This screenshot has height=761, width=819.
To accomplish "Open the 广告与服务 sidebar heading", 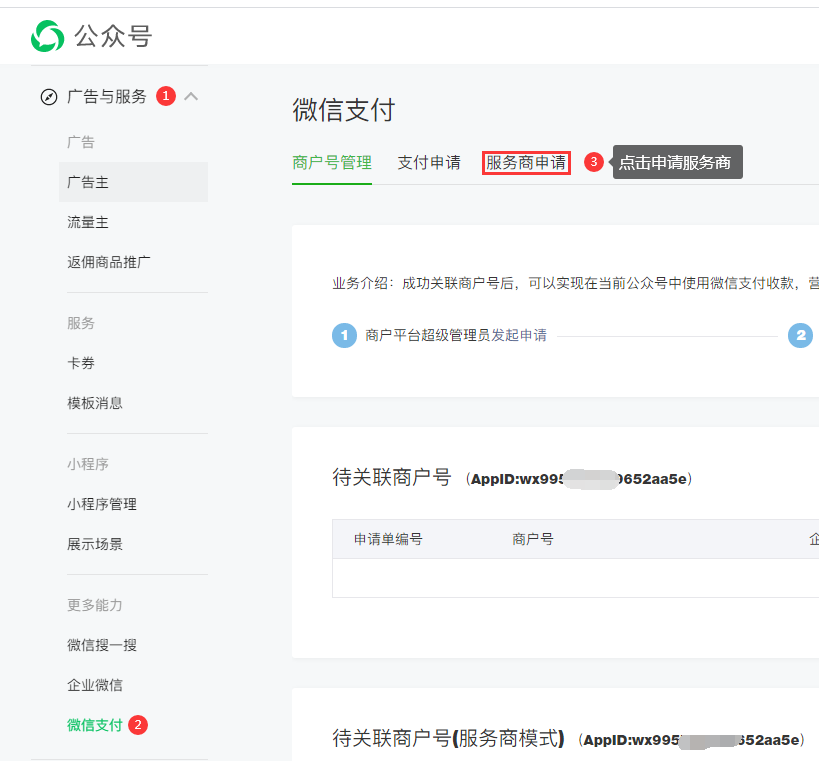I will [107, 97].
